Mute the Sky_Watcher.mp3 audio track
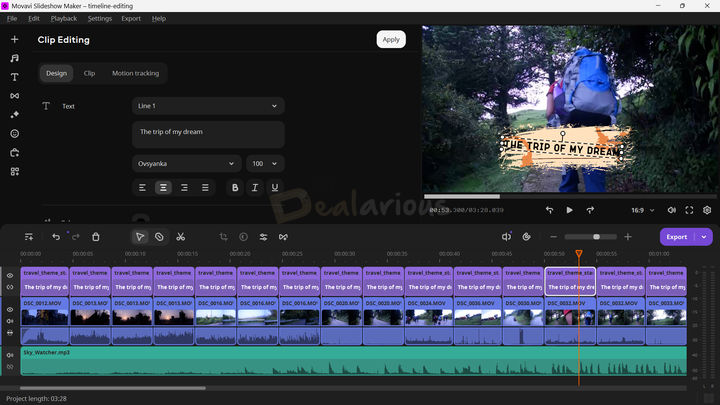Image resolution: width=720 pixels, height=405 pixels. coord(10,355)
